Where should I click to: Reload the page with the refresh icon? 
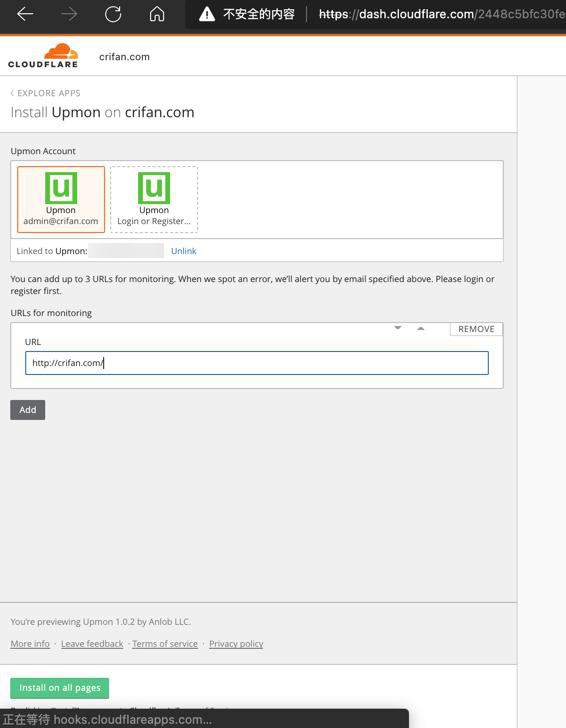113,14
